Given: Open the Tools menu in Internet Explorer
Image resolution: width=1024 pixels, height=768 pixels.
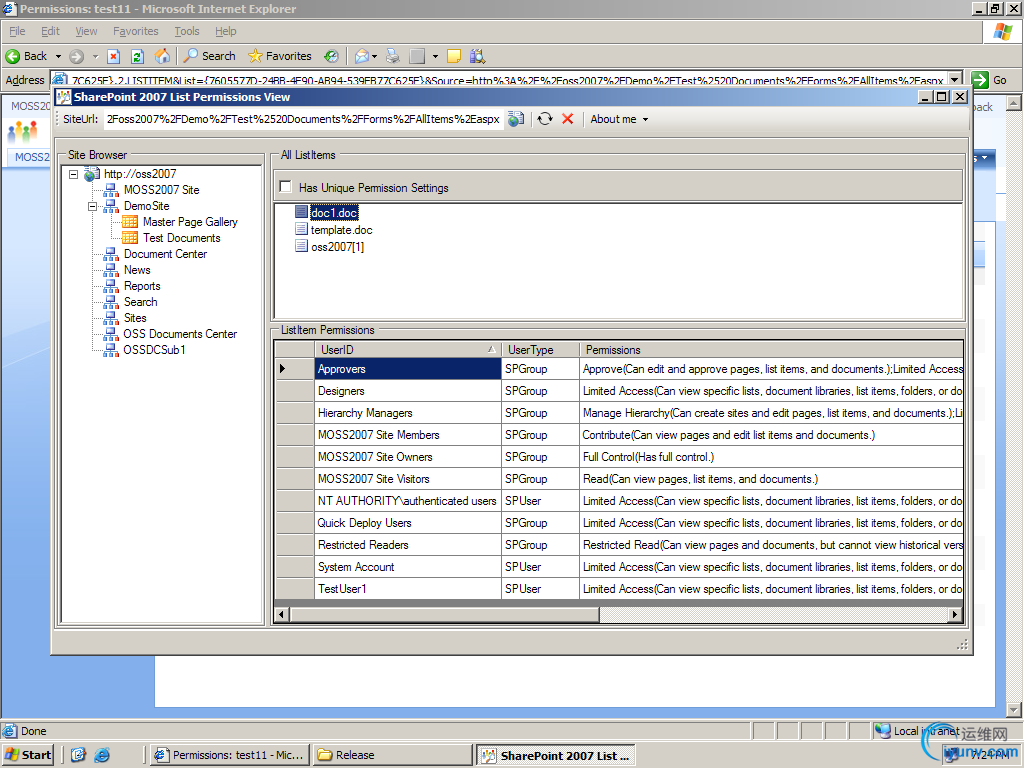Looking at the screenshot, I should 186,32.
